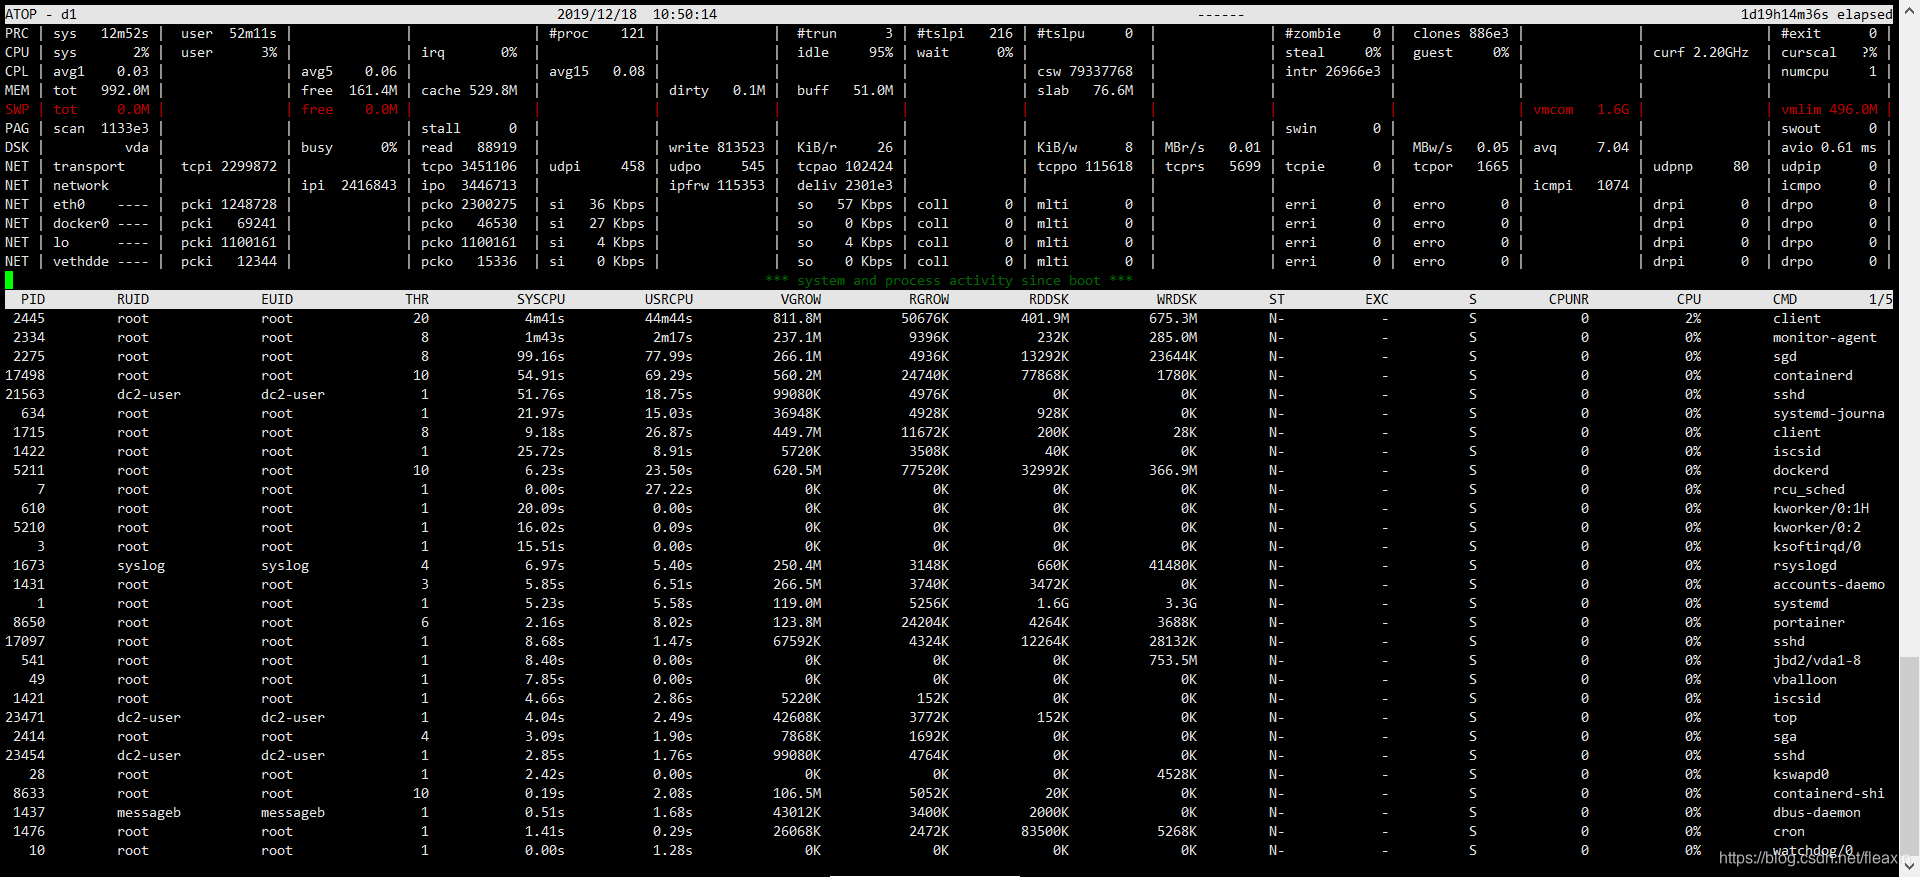1920x877 pixels.
Task: Click the scrollbar down arrow
Action: coord(1909,866)
